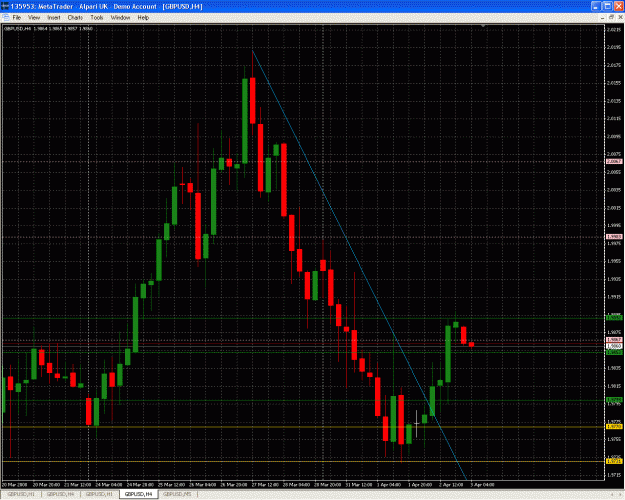Click the 24 Mar 04:00 time label

109,485
